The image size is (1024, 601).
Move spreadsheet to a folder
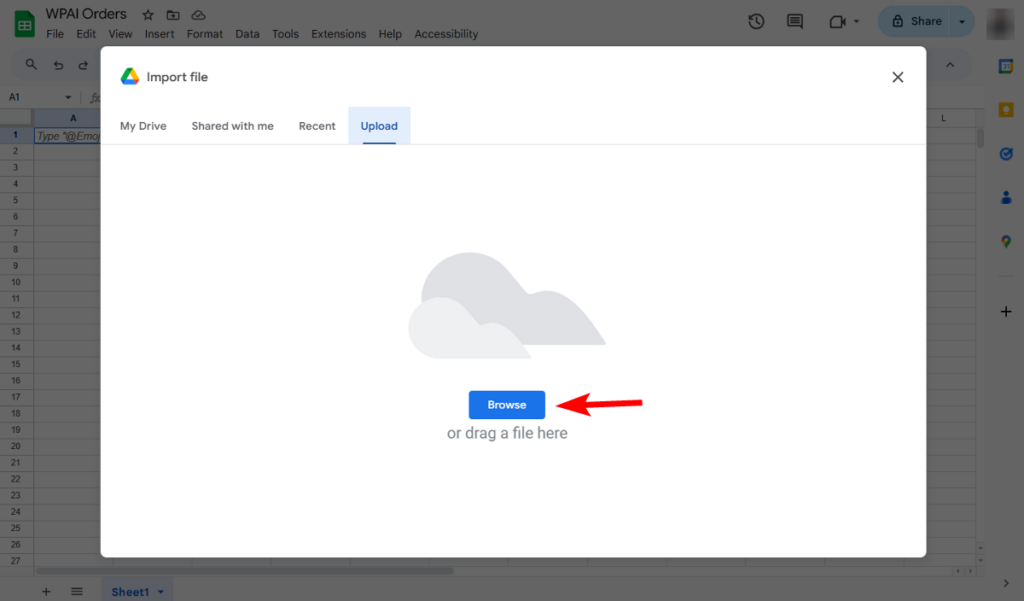[172, 14]
